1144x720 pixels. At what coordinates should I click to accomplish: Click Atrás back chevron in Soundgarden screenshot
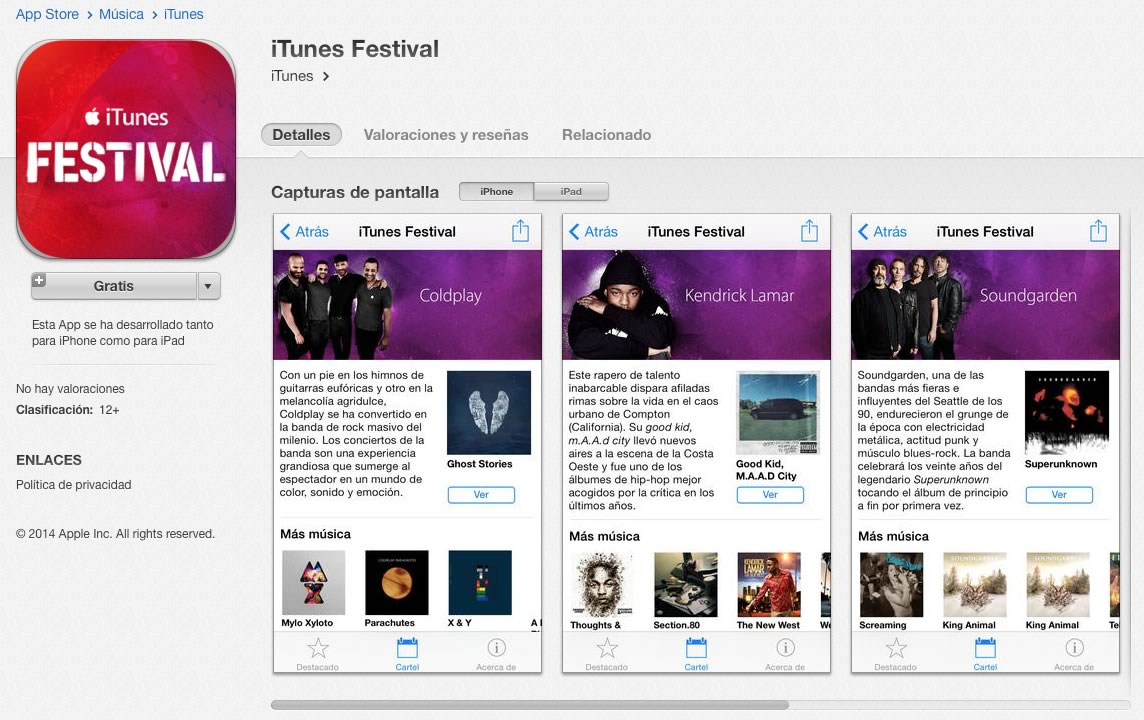(863, 232)
